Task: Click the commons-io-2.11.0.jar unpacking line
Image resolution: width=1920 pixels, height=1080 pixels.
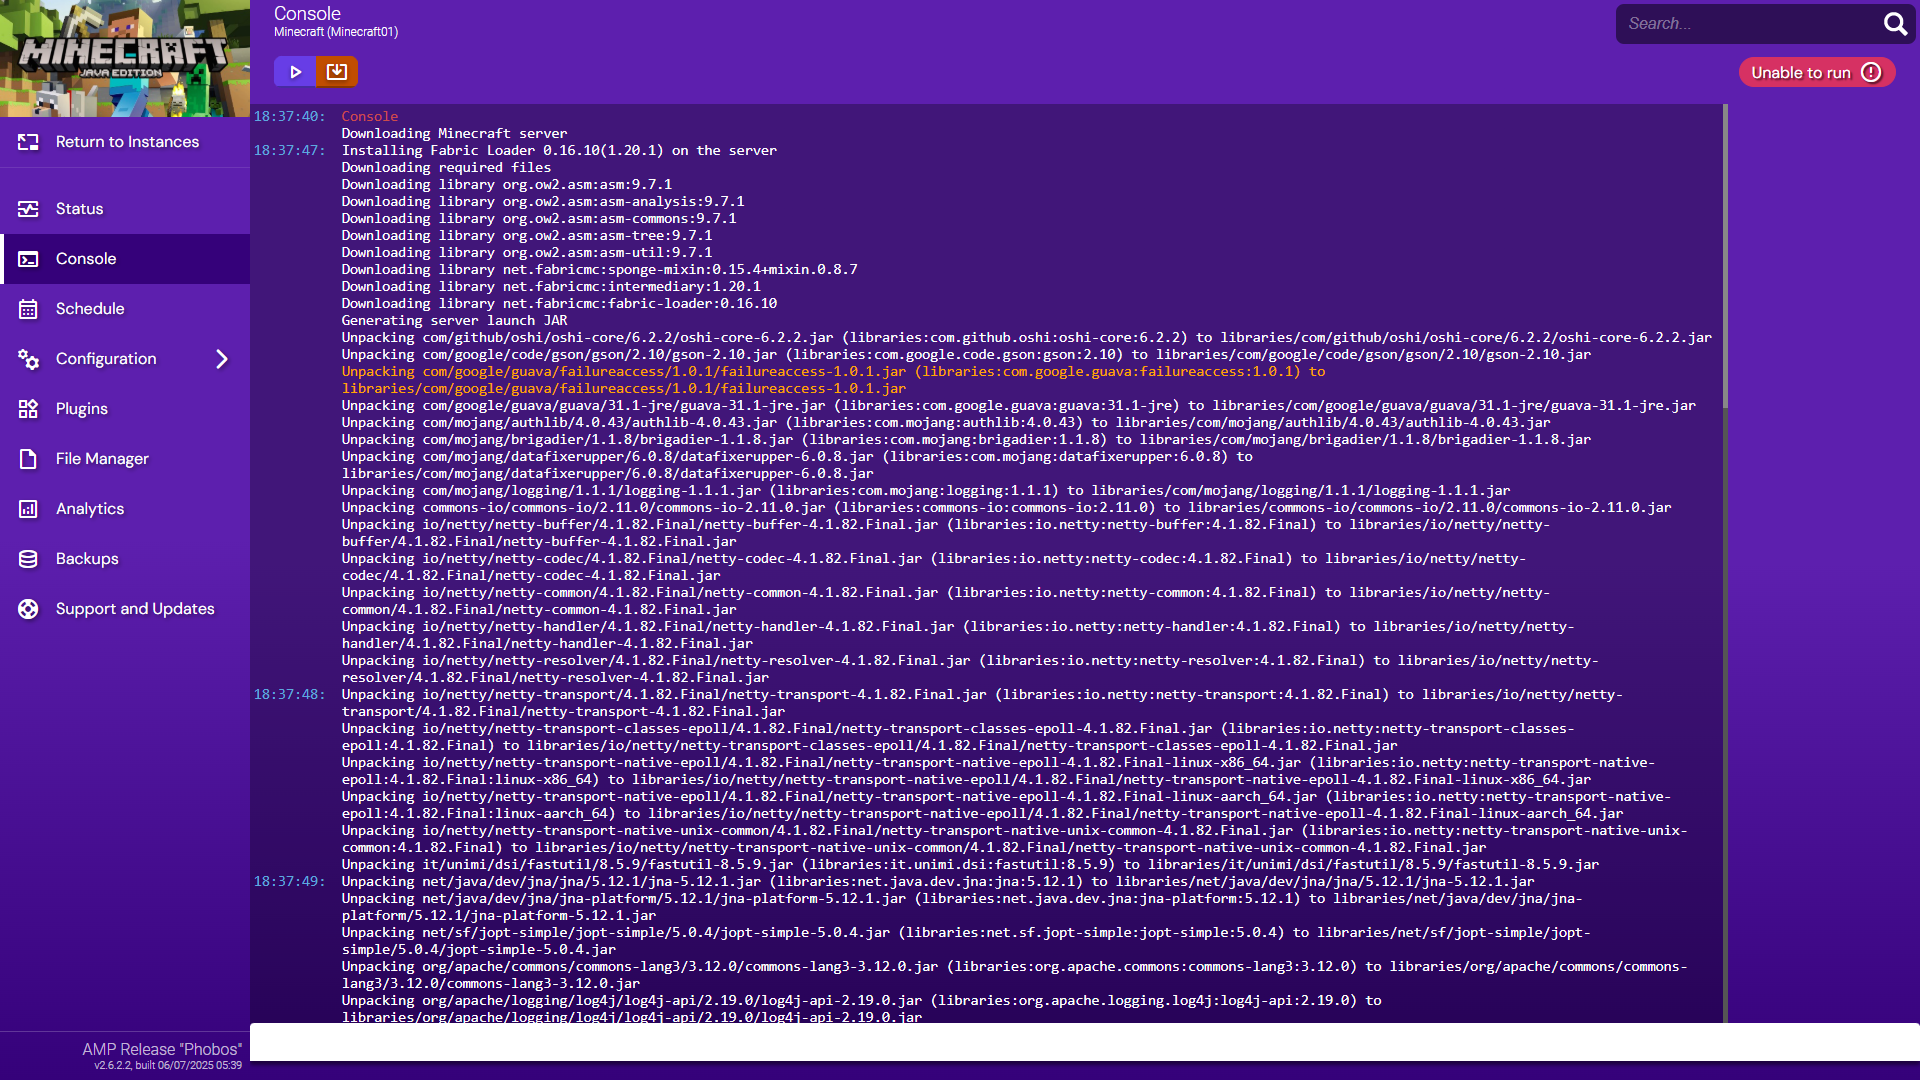Action: [x=1006, y=507]
